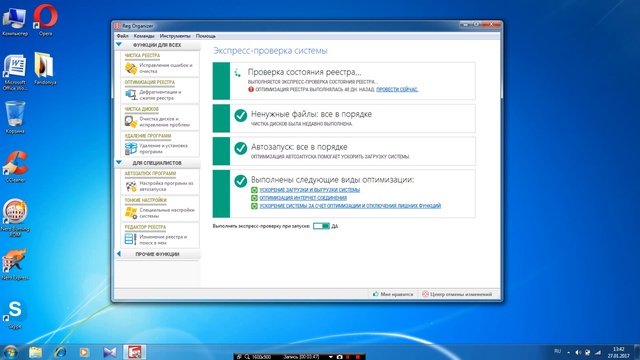Select the Чистка дисков heading
Image resolution: width=640 pixels, height=360 pixels.
(x=141, y=109)
